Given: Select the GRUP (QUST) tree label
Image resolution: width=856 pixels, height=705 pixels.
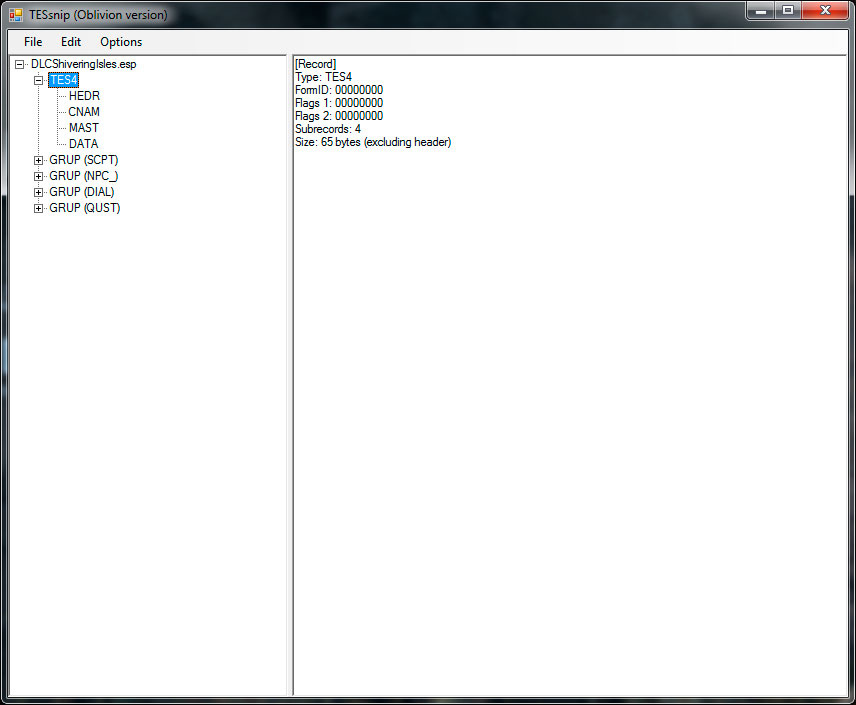Looking at the screenshot, I should coord(85,208).
